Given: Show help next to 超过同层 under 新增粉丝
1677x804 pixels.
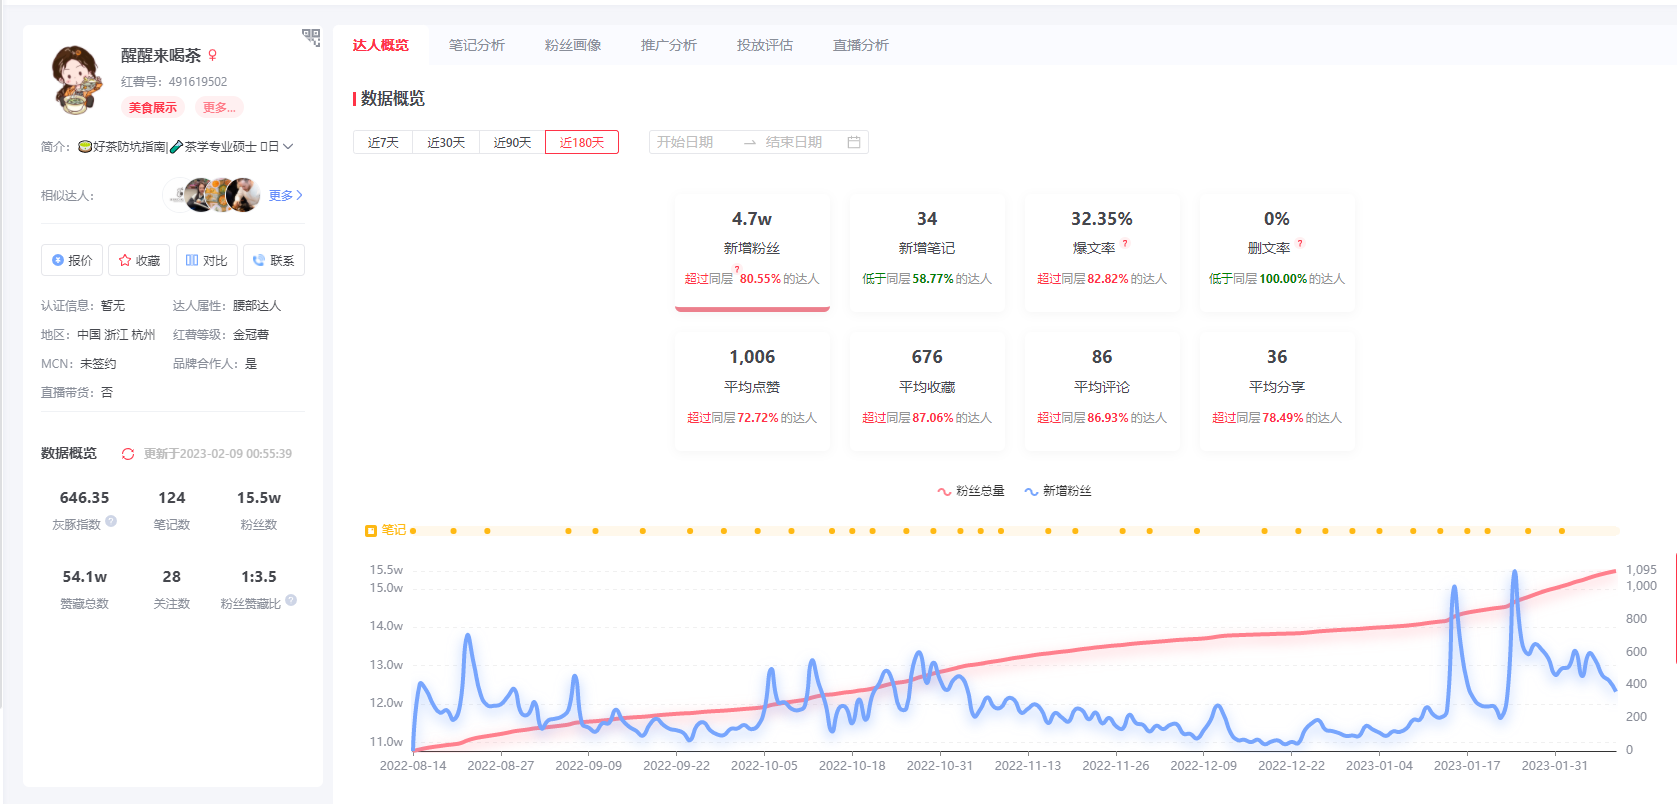Looking at the screenshot, I should [x=737, y=270].
